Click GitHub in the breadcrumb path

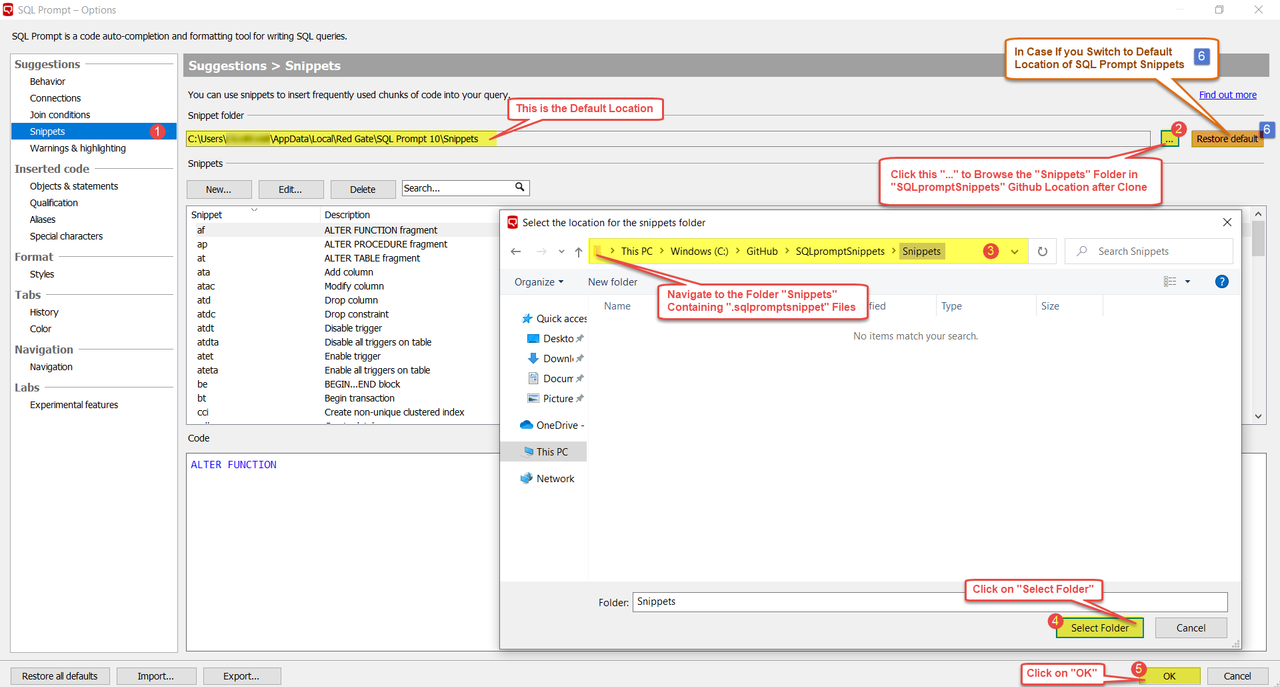tap(762, 252)
